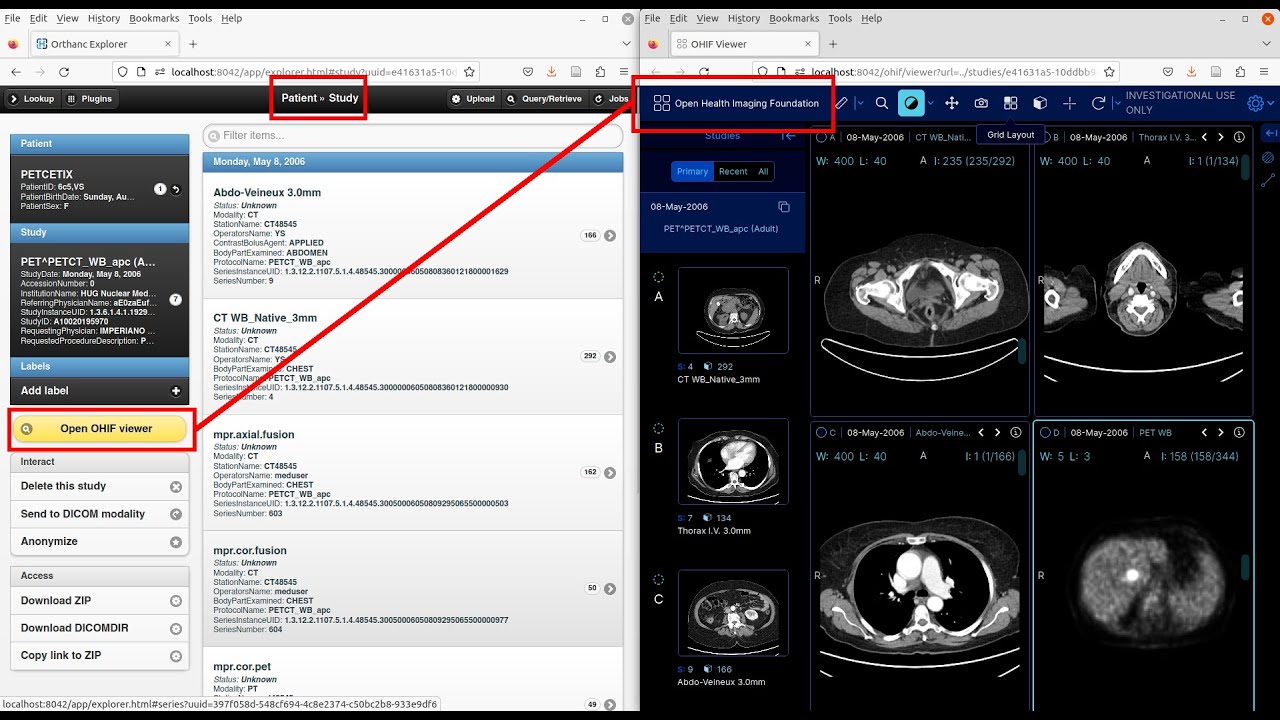Open mpr.cor.fusion series arrow
Image resolution: width=1280 pixels, height=720 pixels.
click(x=610, y=589)
